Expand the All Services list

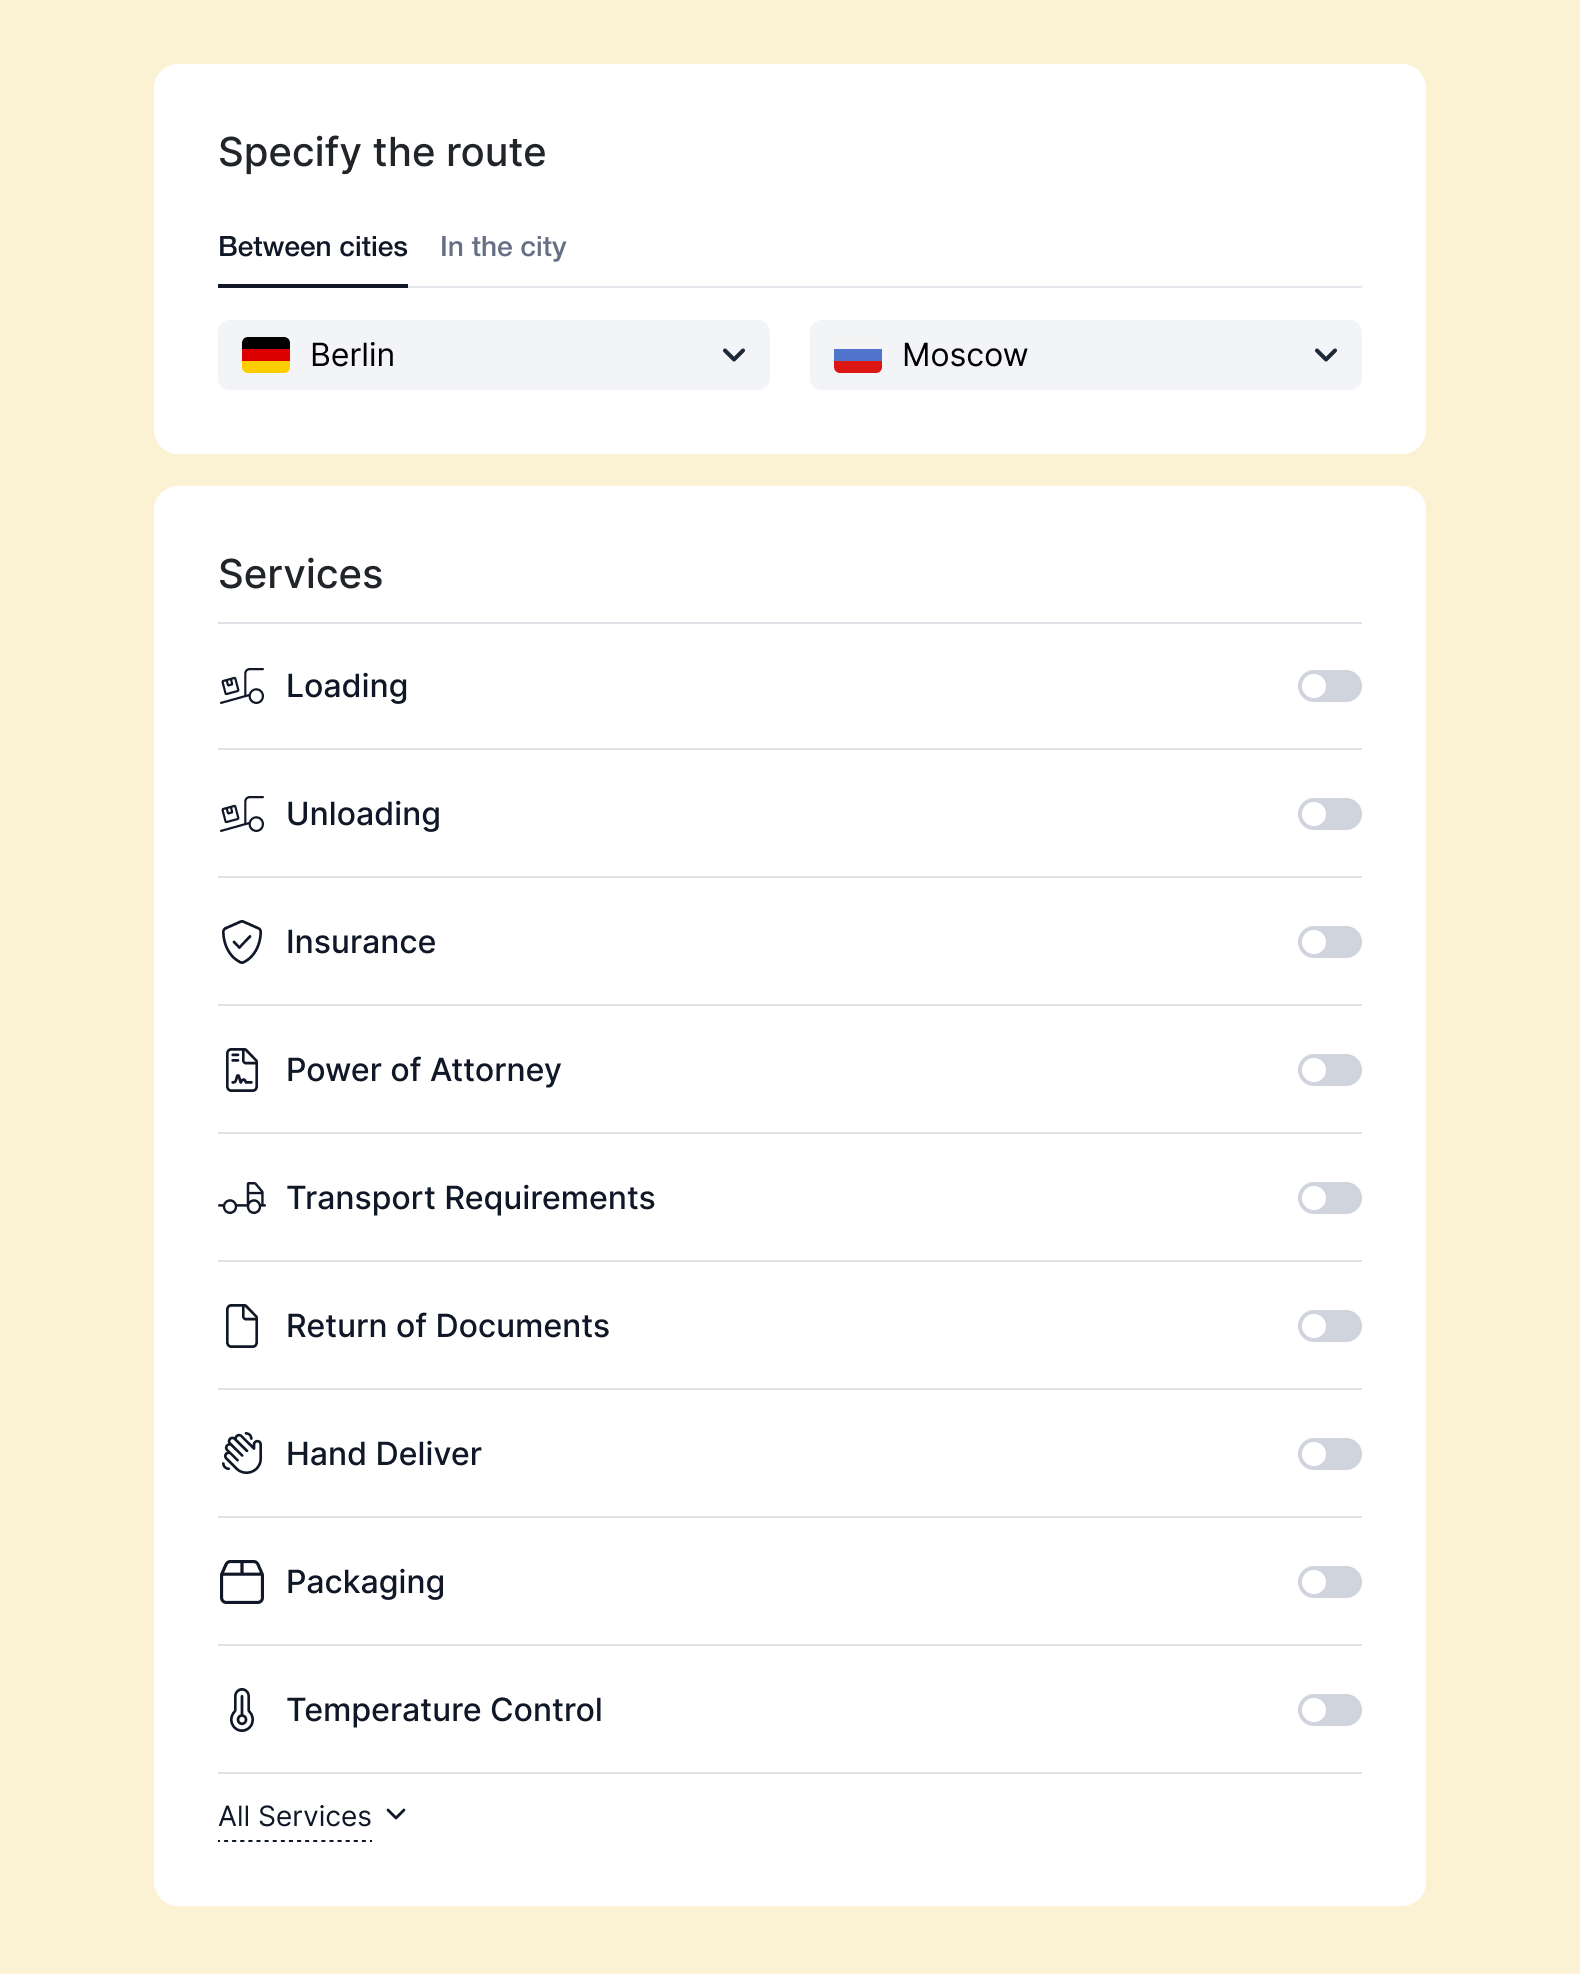tap(312, 1816)
